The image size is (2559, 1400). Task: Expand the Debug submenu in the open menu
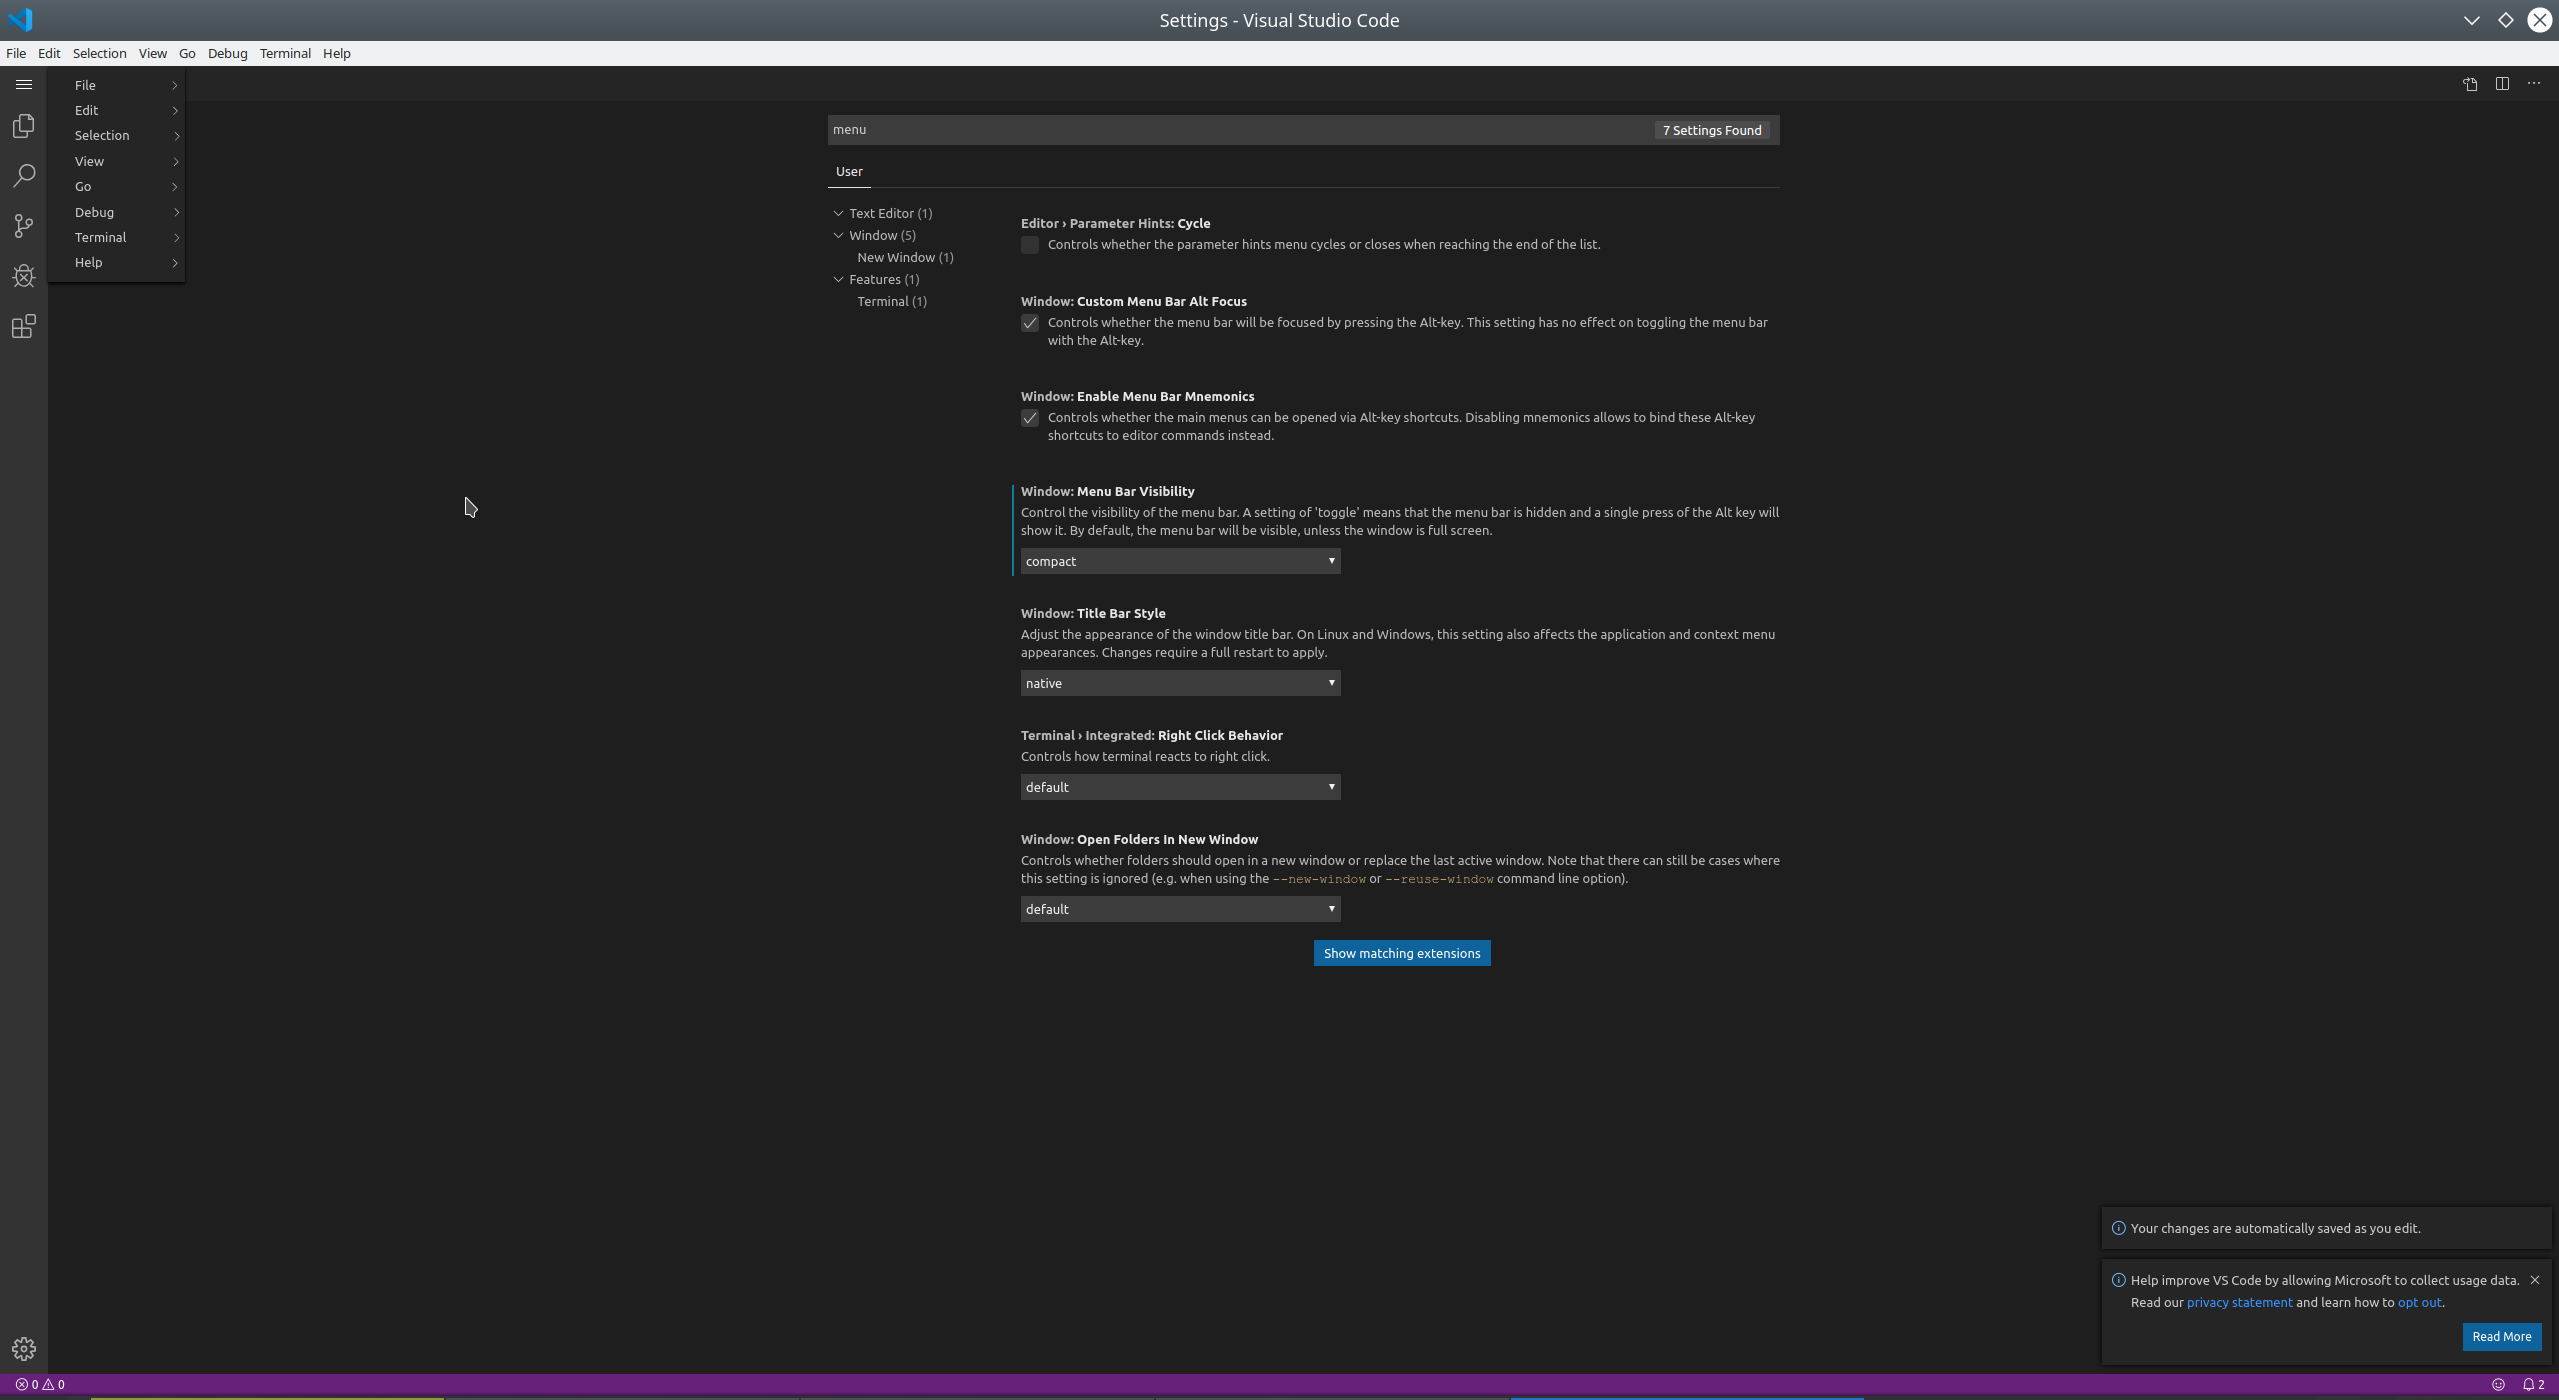click(117, 212)
